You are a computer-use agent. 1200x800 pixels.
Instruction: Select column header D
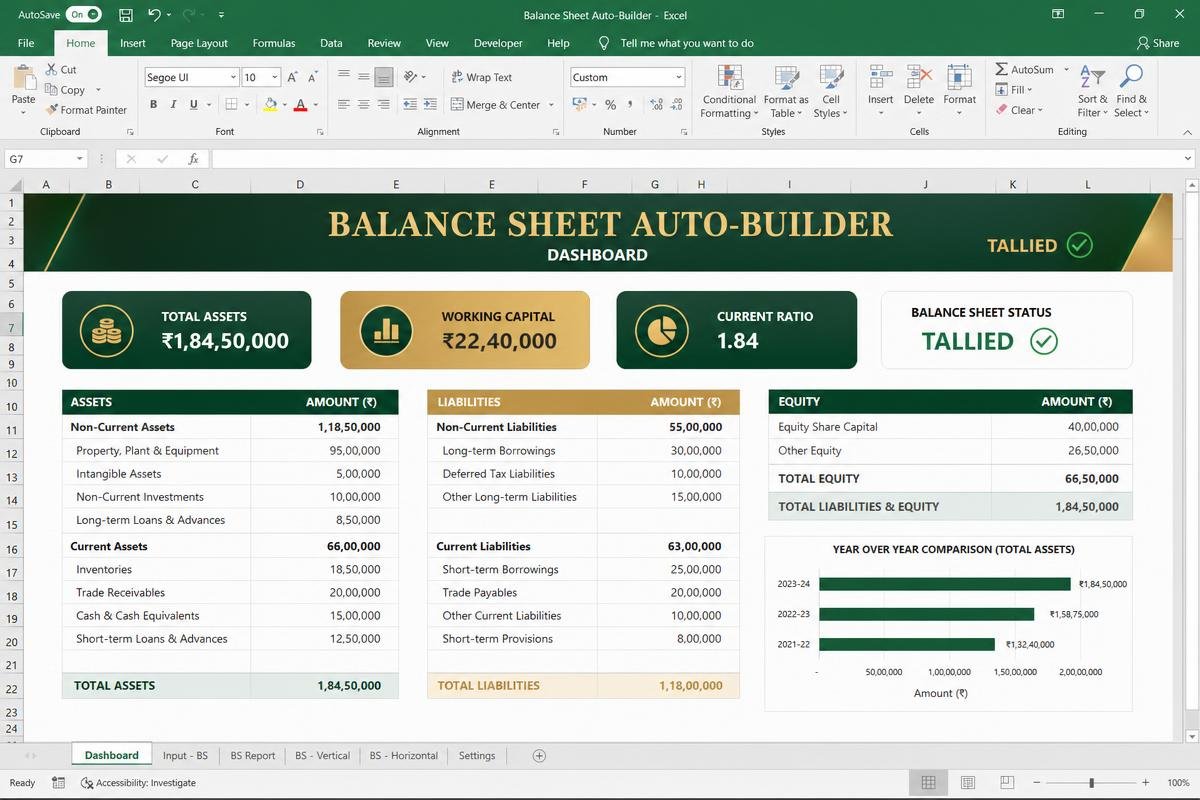[300, 184]
